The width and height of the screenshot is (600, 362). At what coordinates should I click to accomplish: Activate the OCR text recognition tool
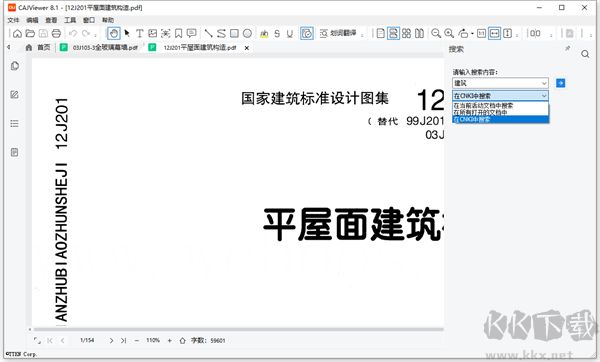(x=165, y=34)
